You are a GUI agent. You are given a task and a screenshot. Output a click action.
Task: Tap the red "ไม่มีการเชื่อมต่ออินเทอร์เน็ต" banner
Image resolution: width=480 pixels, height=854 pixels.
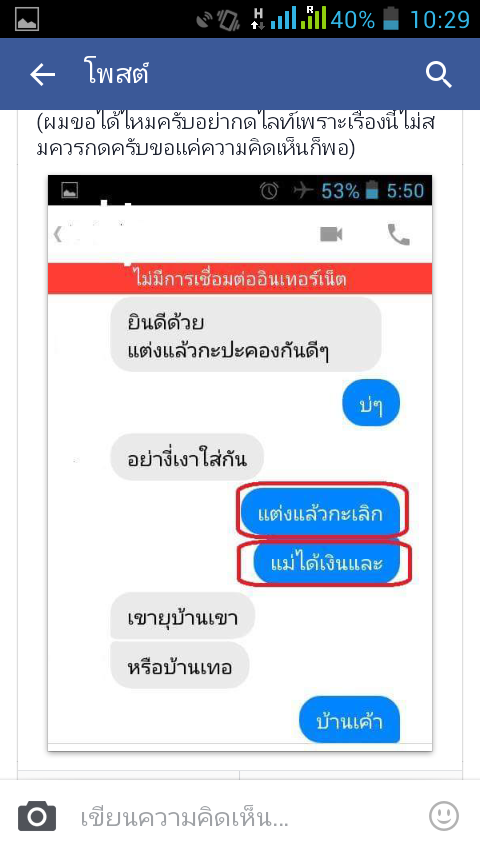point(240,279)
